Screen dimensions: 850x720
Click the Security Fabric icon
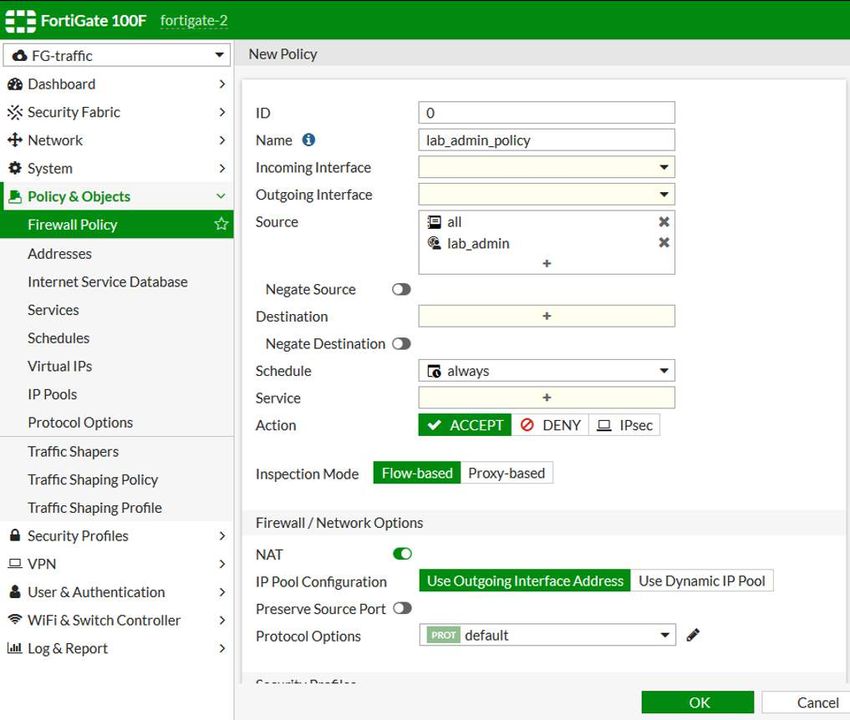click(15, 112)
